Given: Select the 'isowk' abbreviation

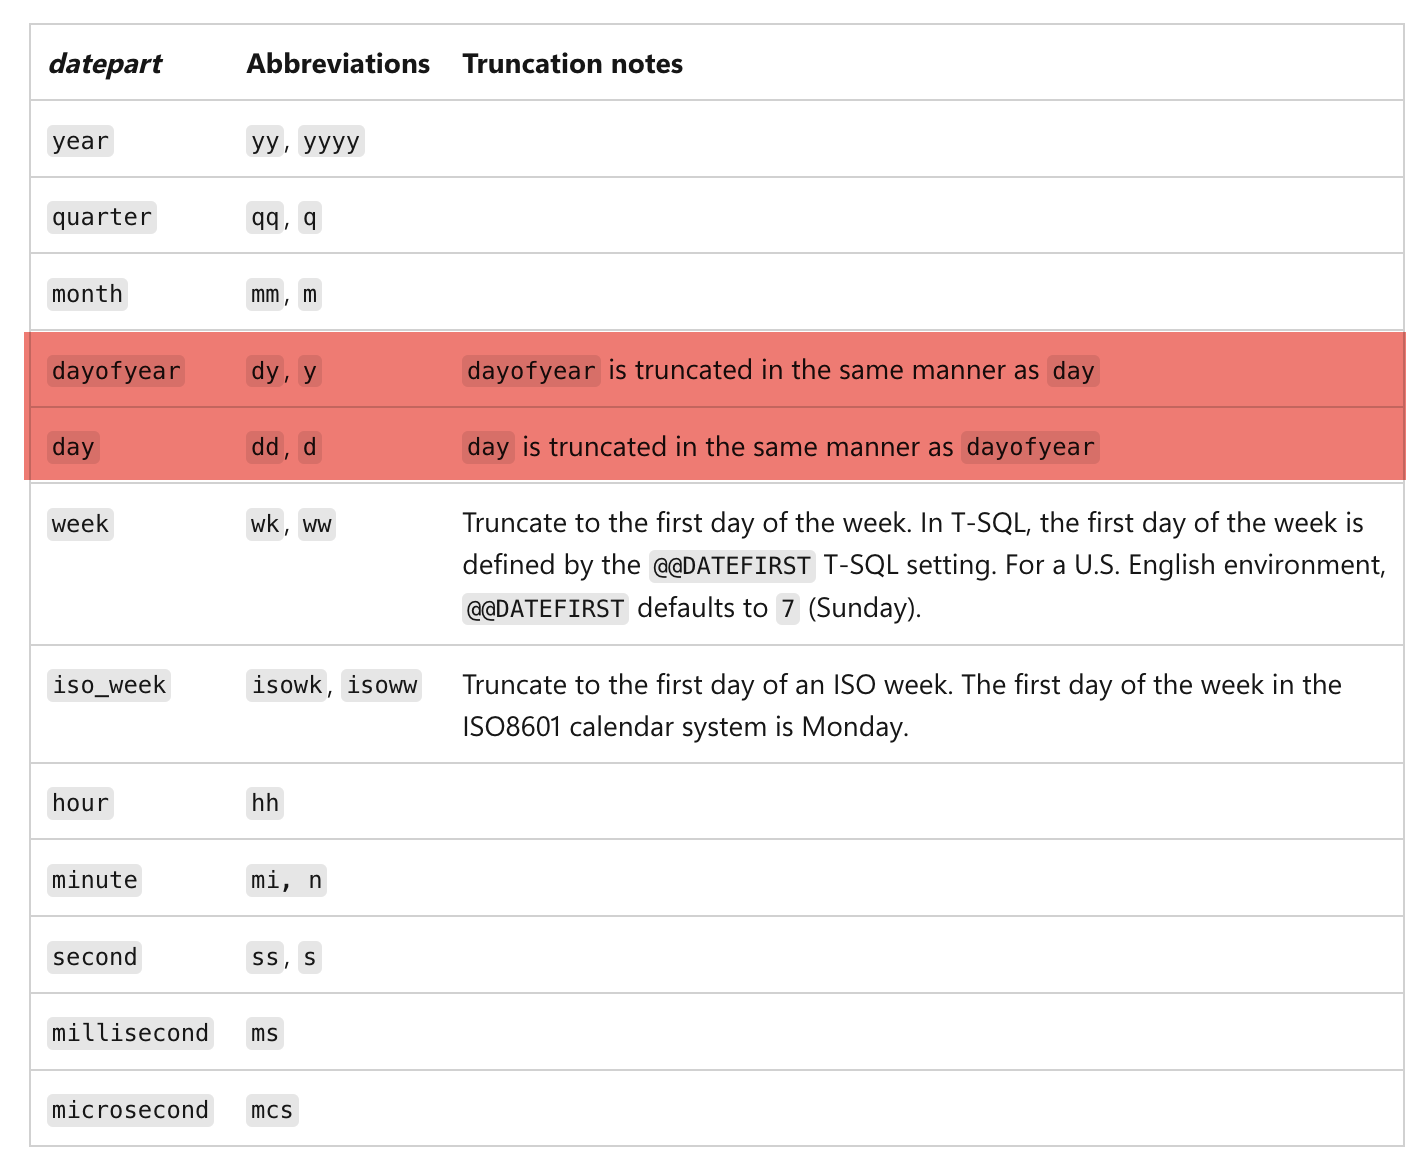Looking at the screenshot, I should (x=287, y=685).
